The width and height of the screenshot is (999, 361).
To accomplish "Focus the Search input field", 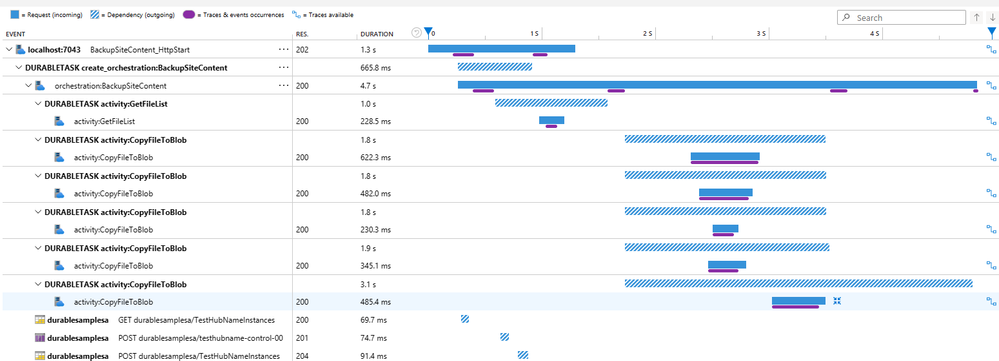I will click(902, 18).
